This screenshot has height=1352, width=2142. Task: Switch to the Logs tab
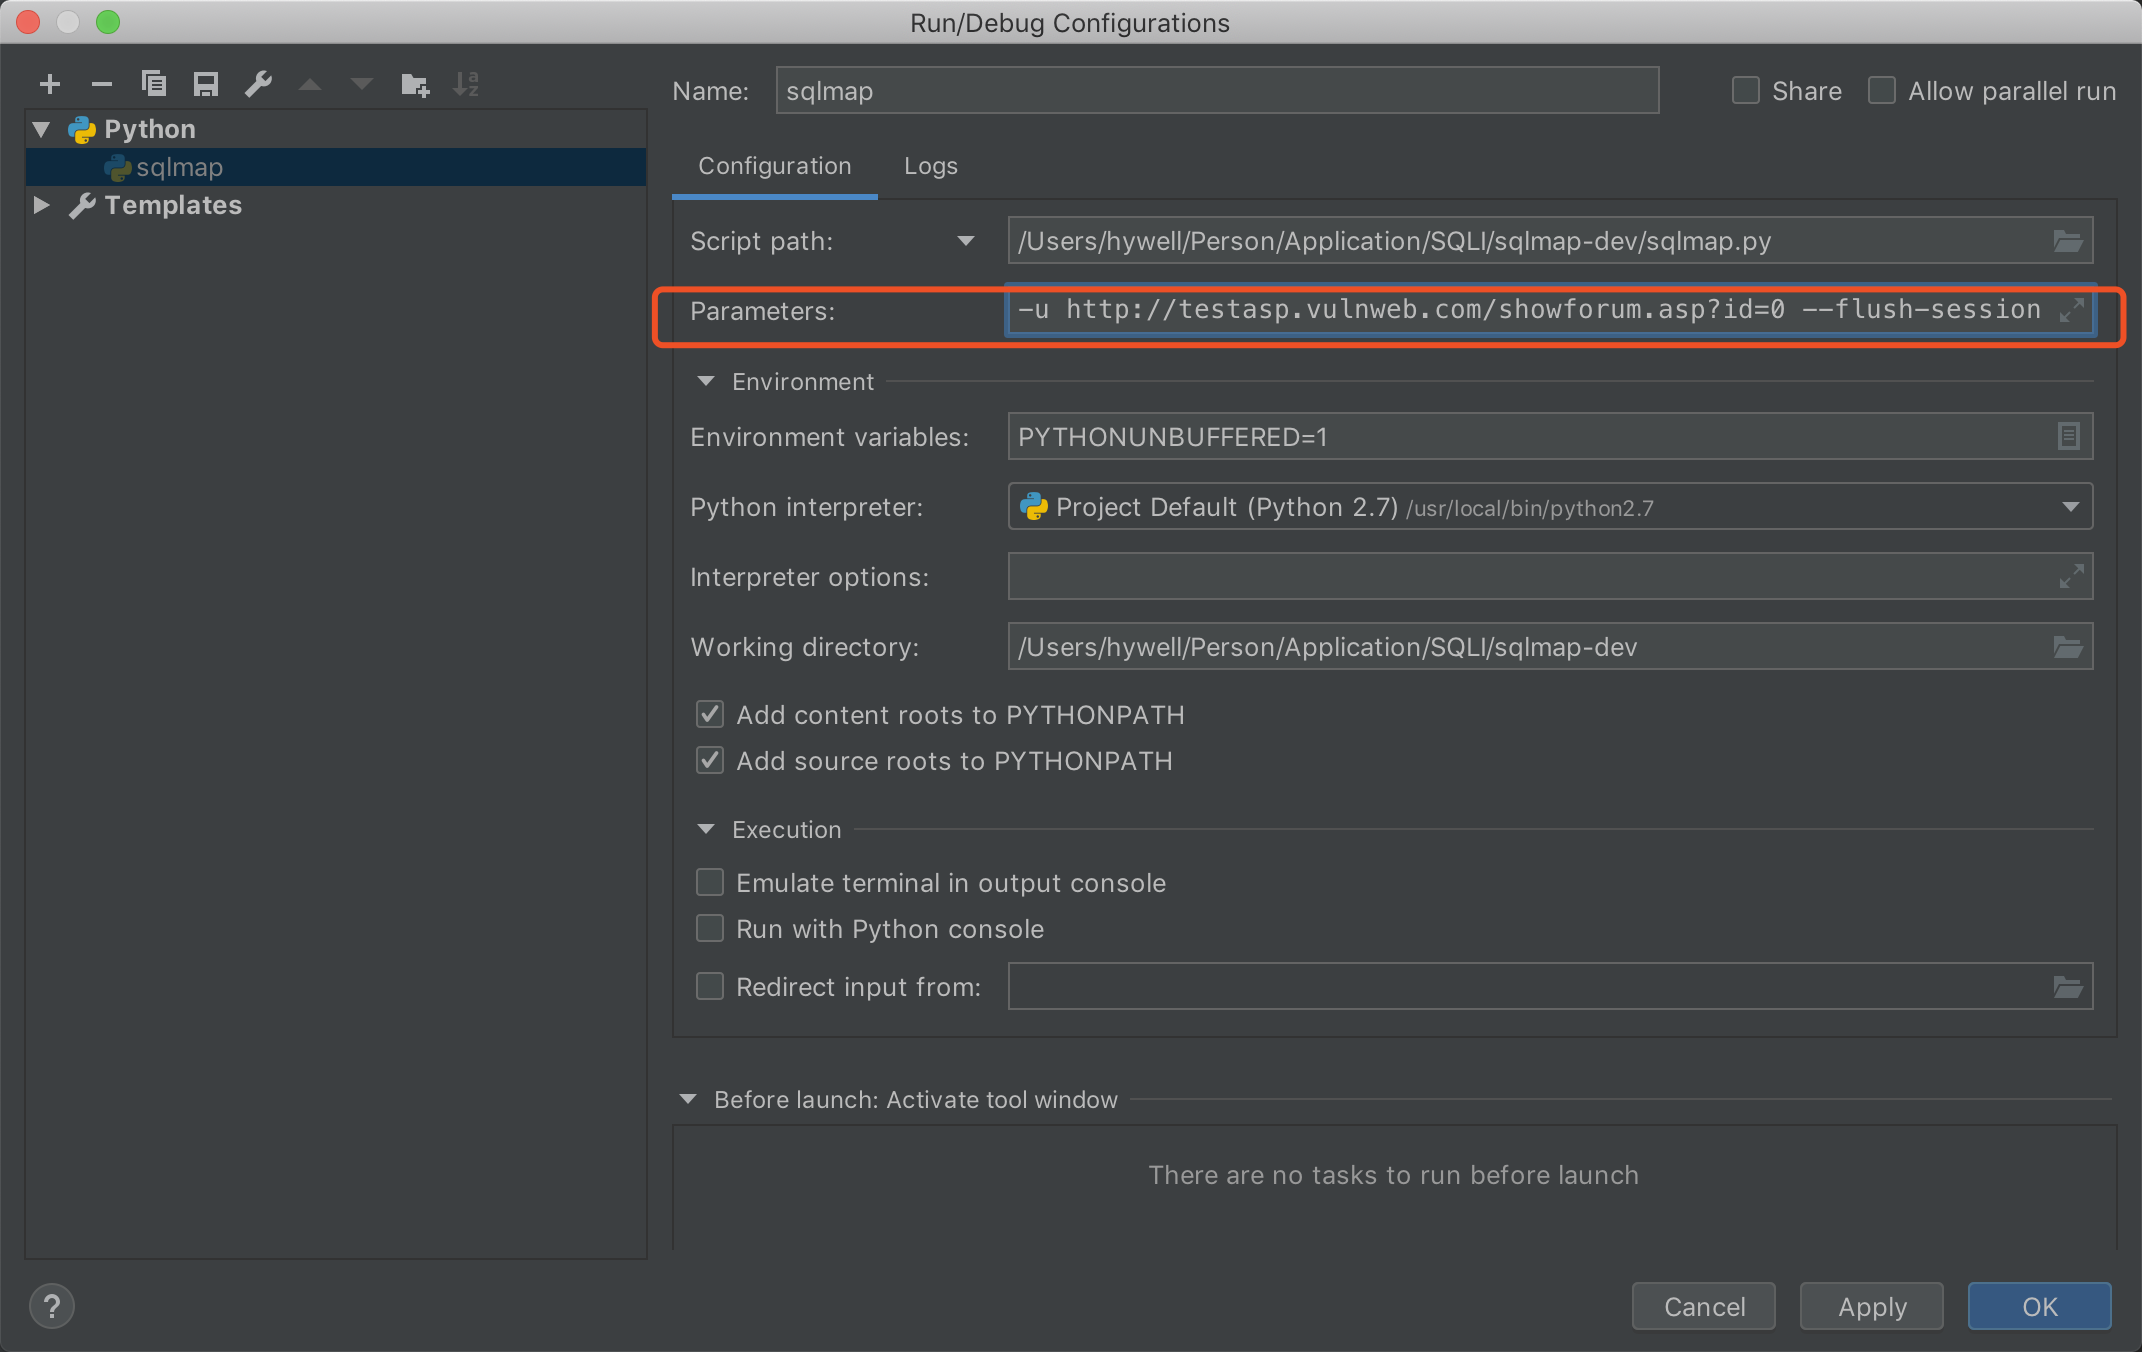coord(929,166)
